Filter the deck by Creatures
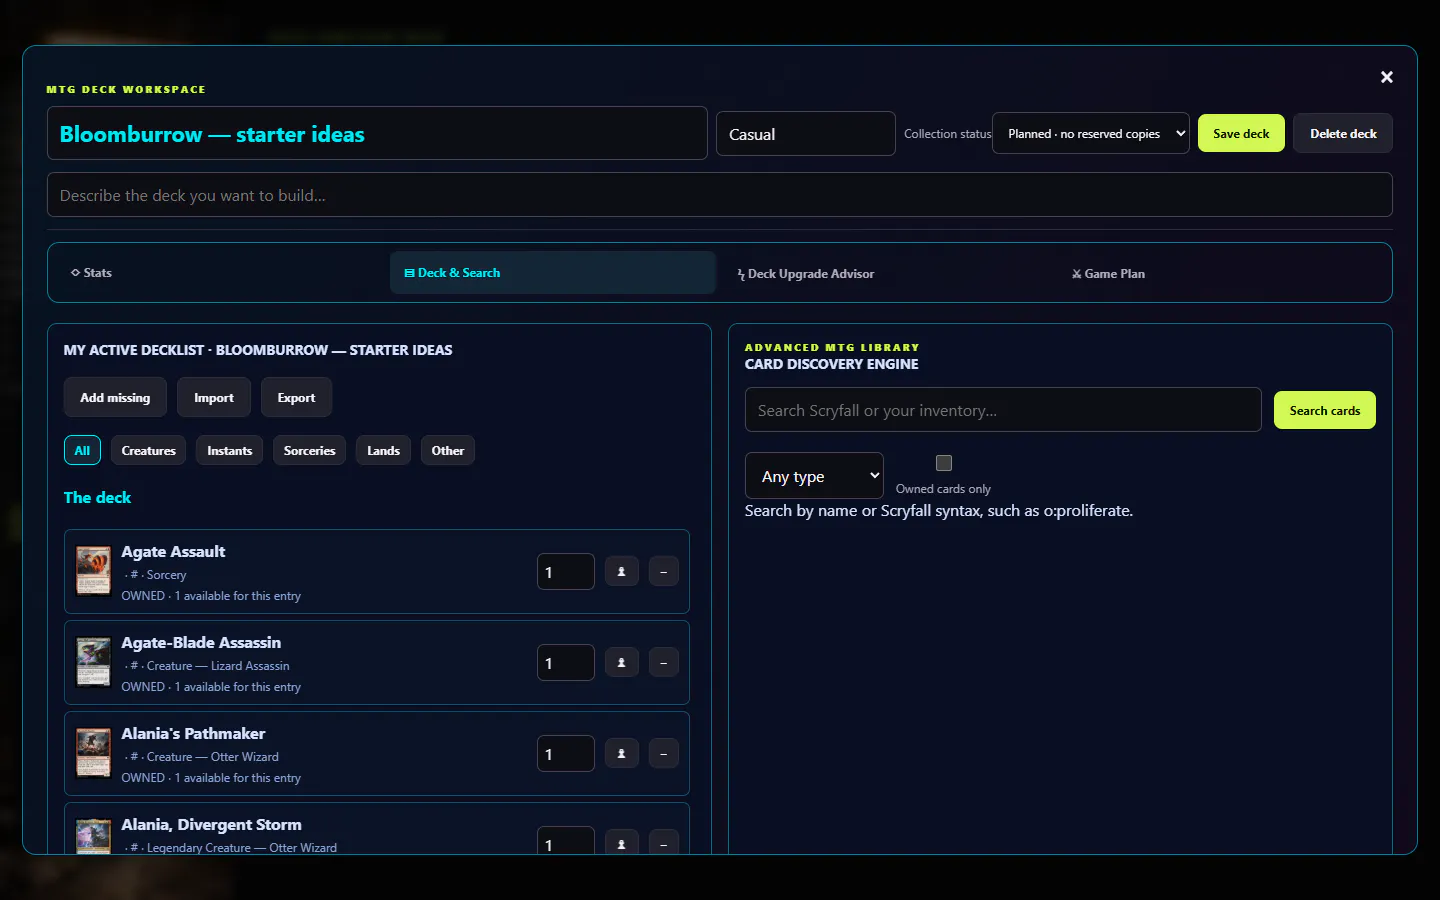1440x900 pixels. [149, 450]
